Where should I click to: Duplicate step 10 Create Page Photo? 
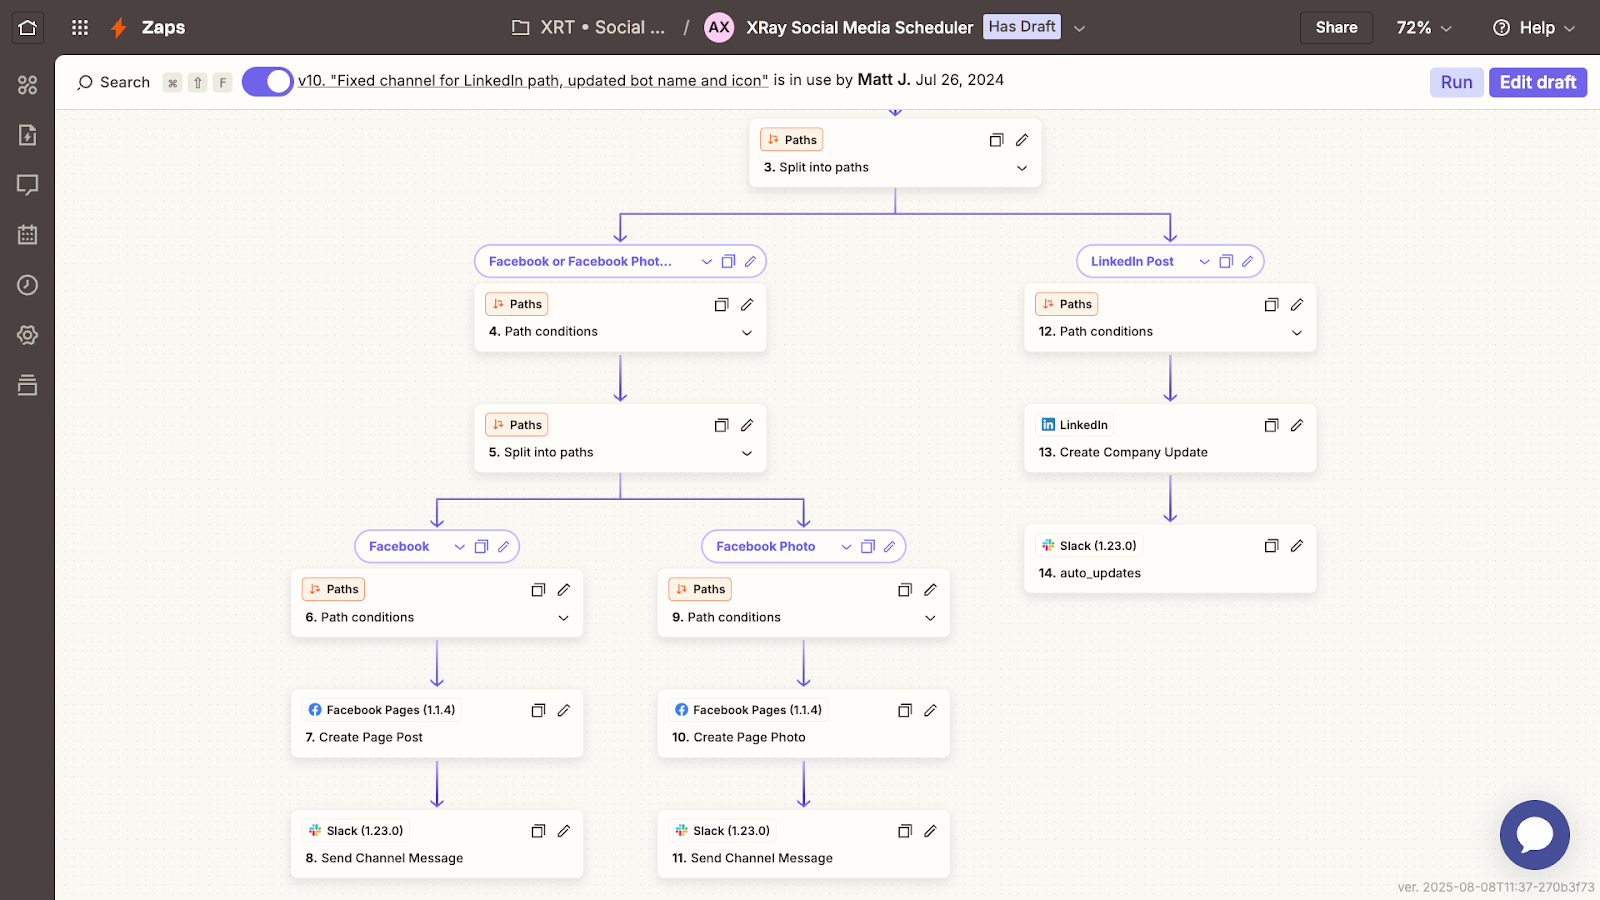click(x=905, y=710)
